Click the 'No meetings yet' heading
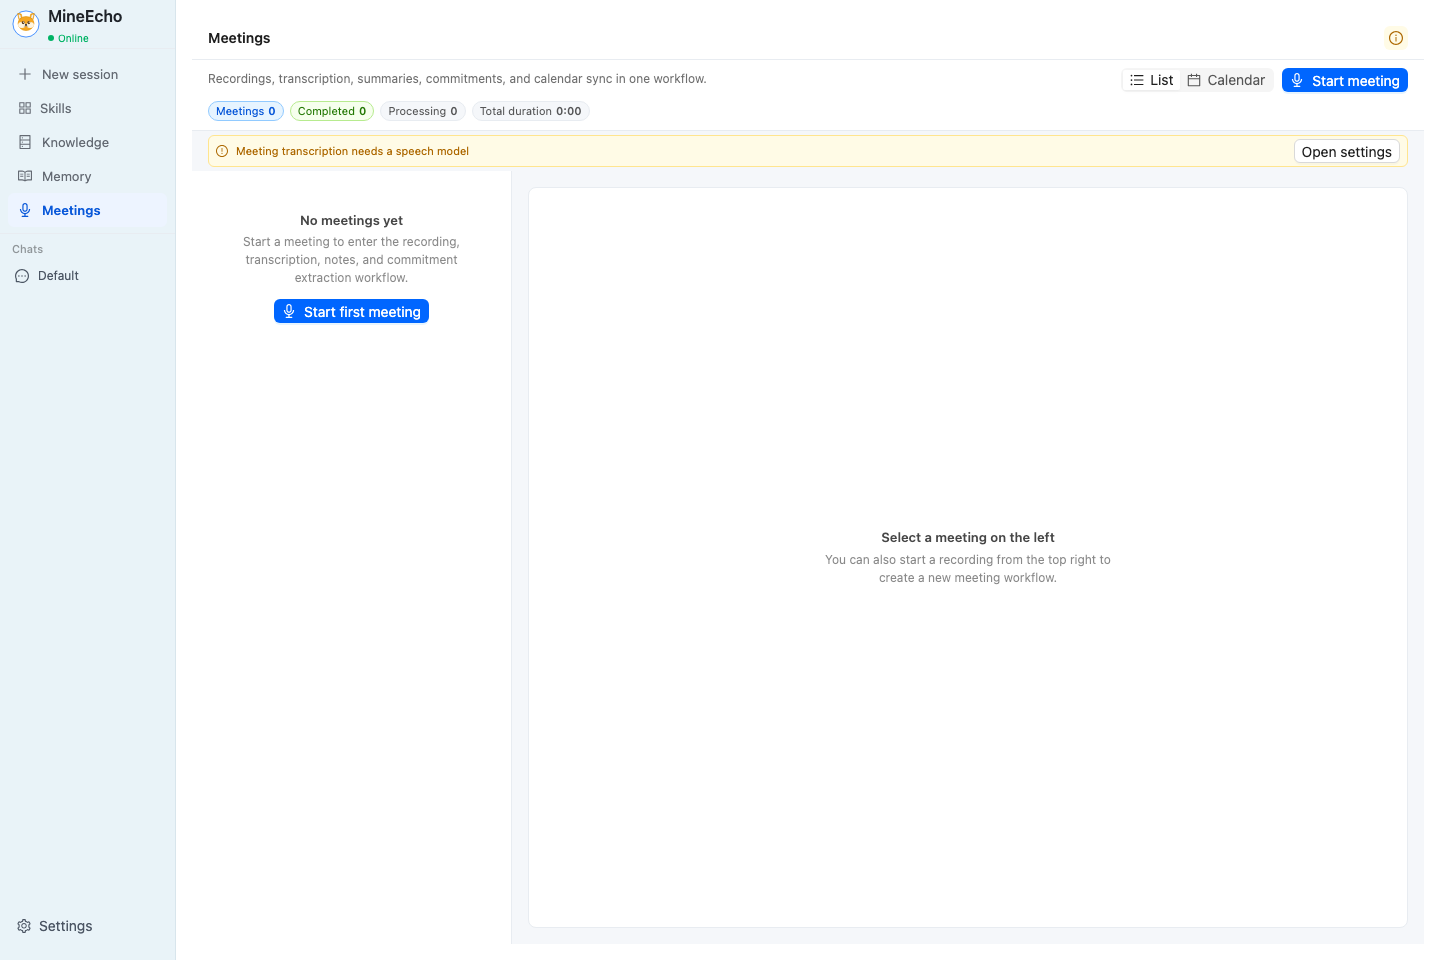The width and height of the screenshot is (1440, 960). (x=351, y=220)
